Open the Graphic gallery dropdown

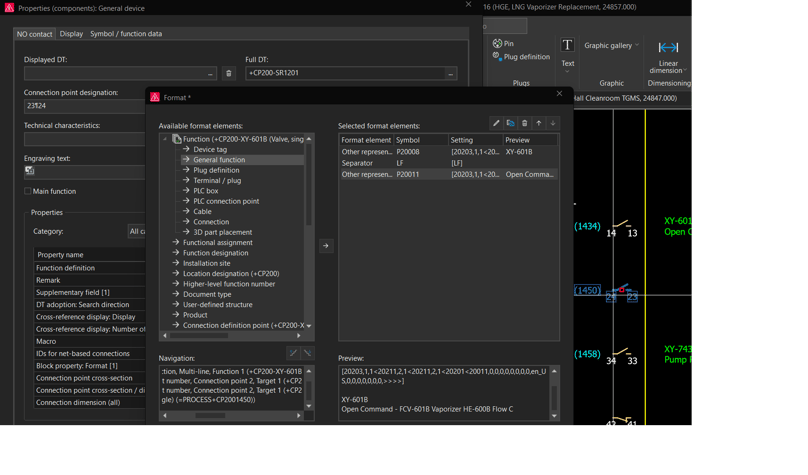612,46
